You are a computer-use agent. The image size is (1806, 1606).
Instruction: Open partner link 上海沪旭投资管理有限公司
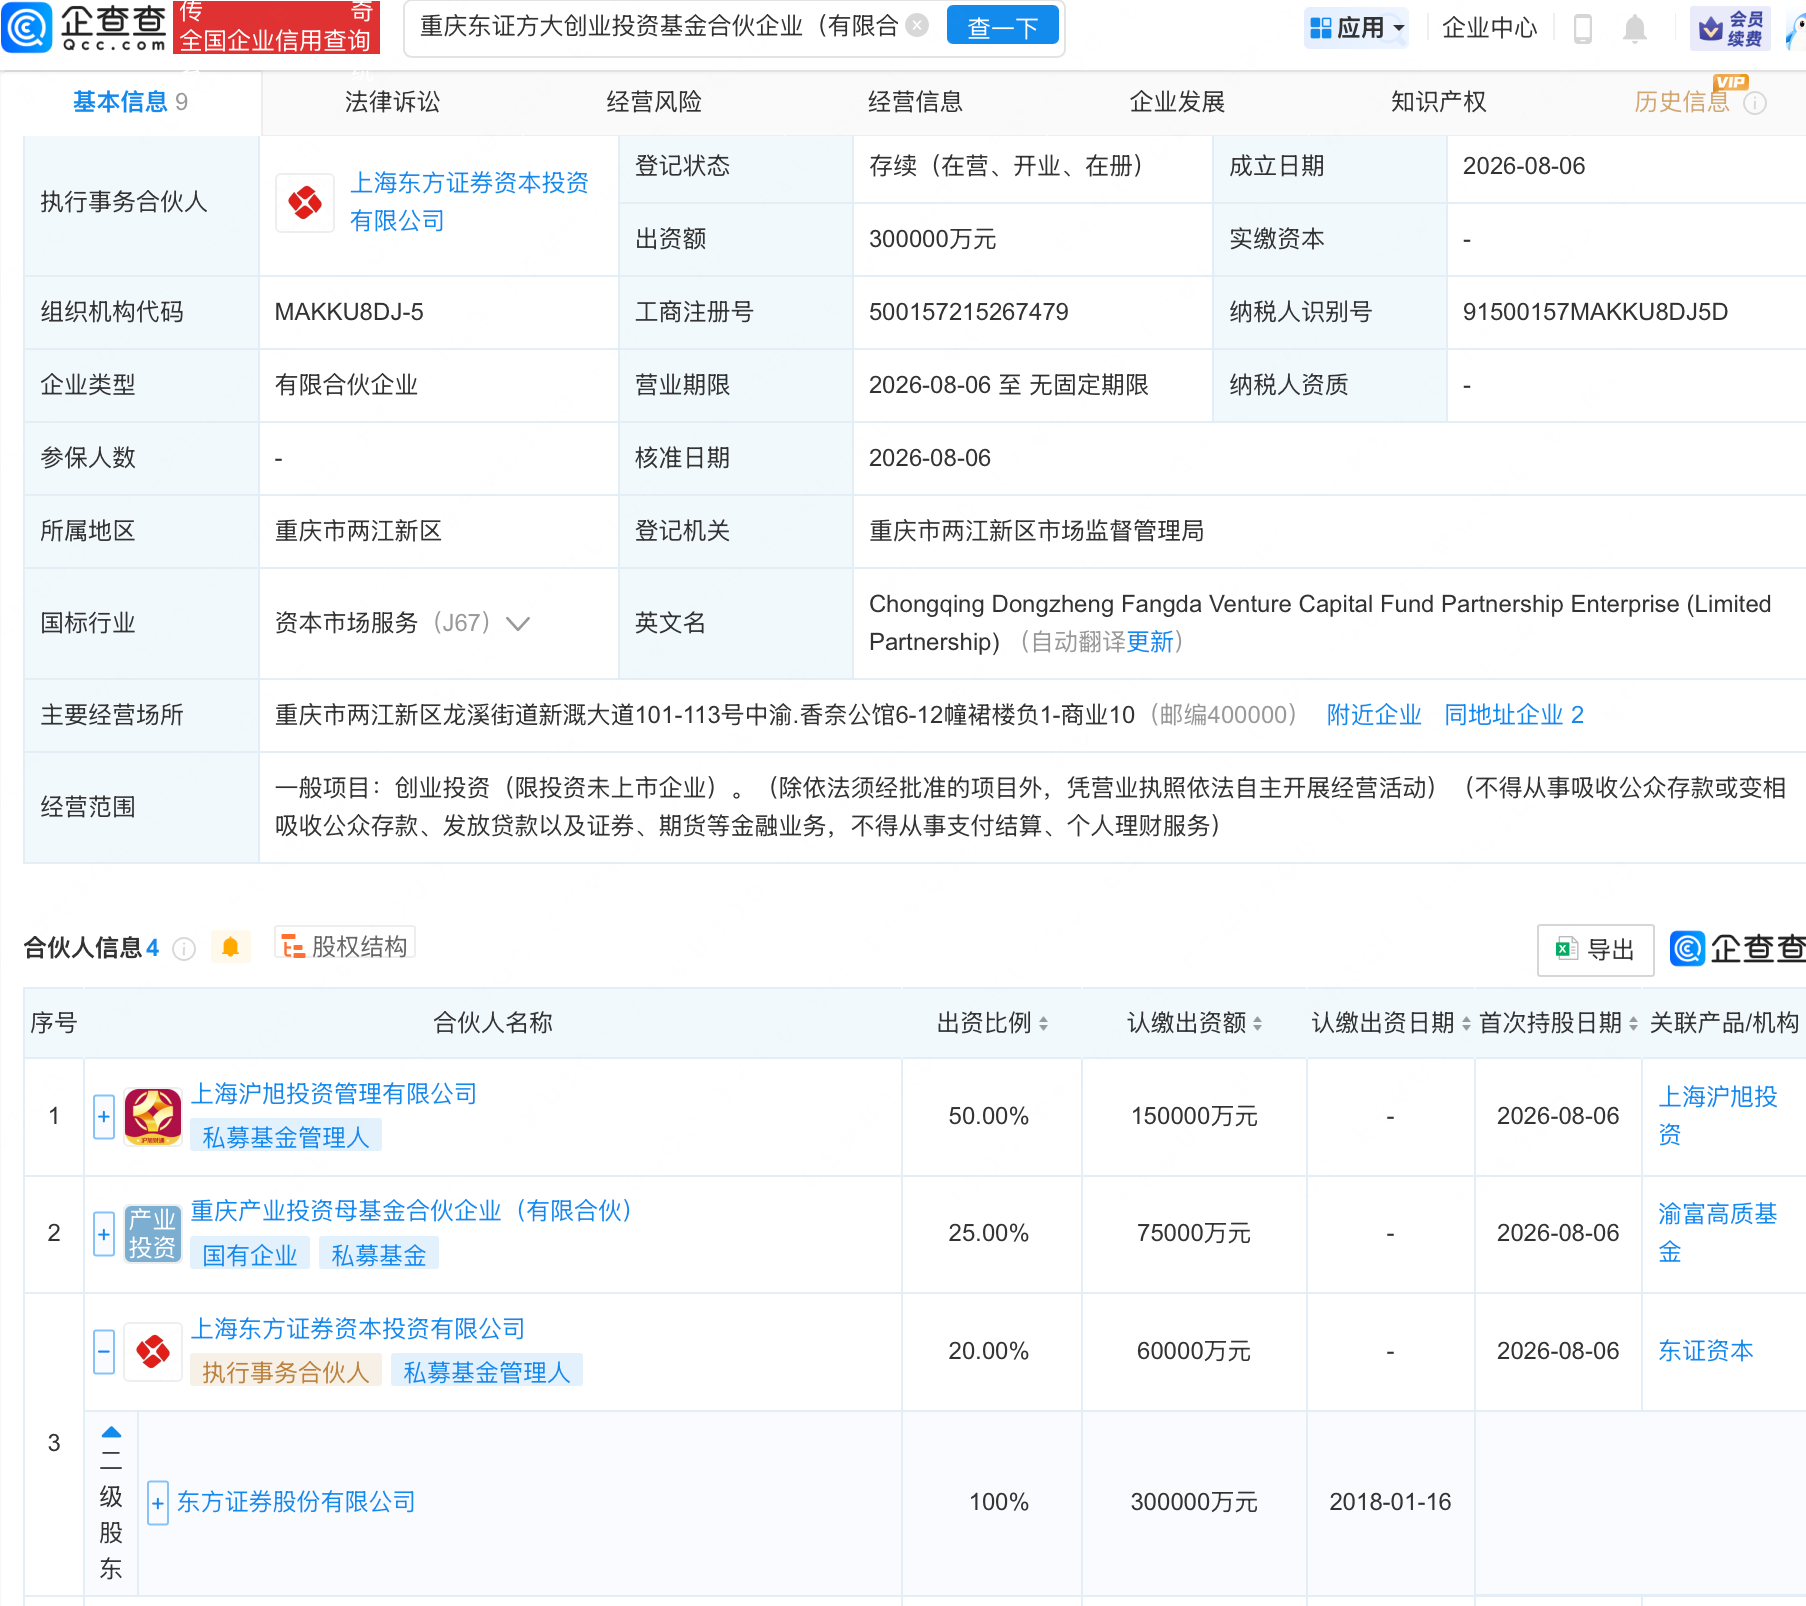tap(334, 1094)
